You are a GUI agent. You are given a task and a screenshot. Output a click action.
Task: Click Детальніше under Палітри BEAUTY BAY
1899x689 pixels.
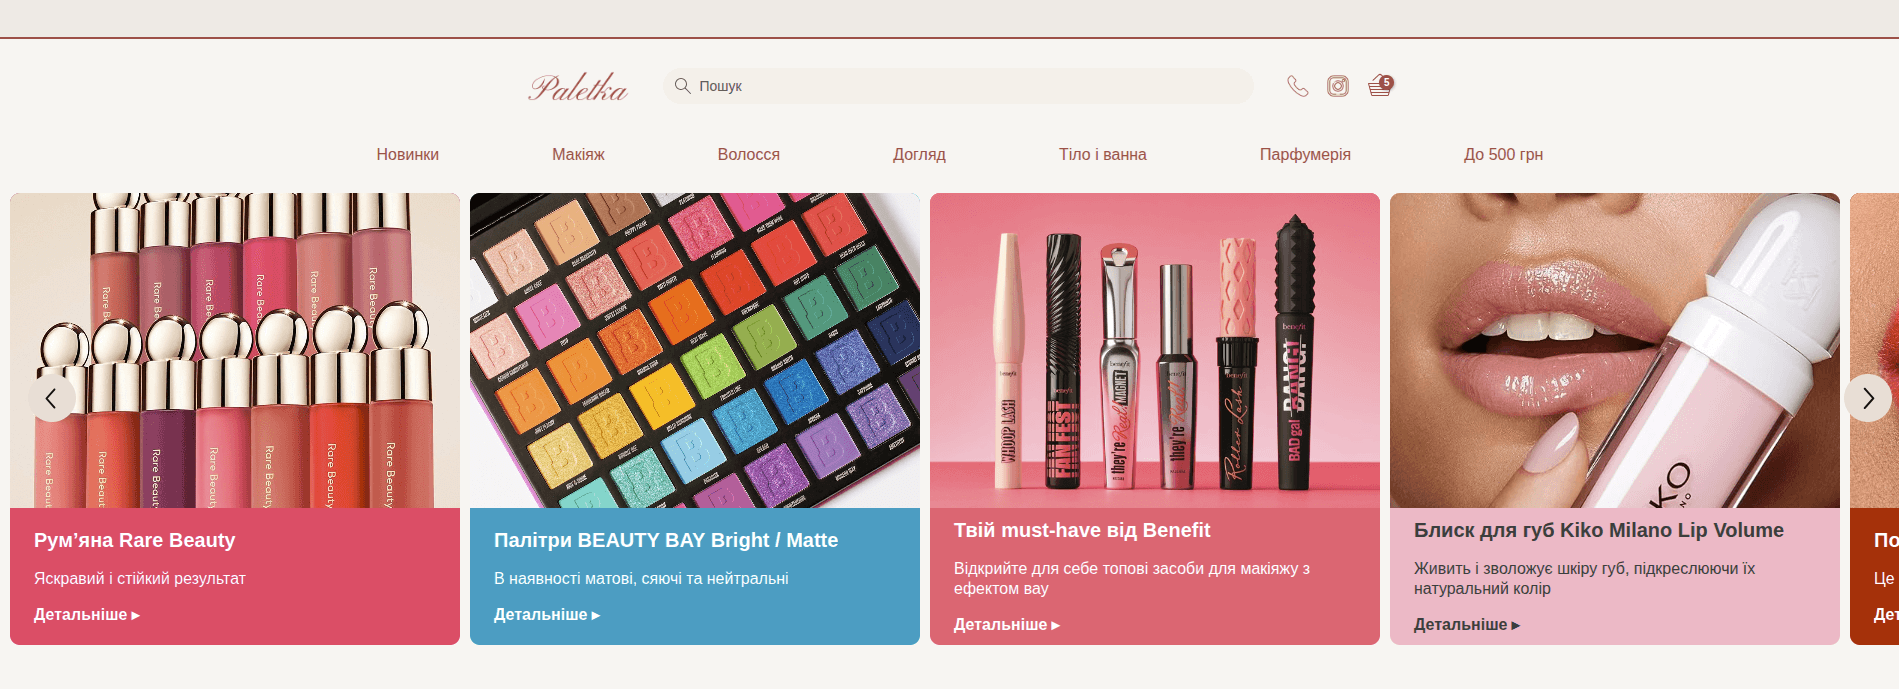tap(547, 615)
